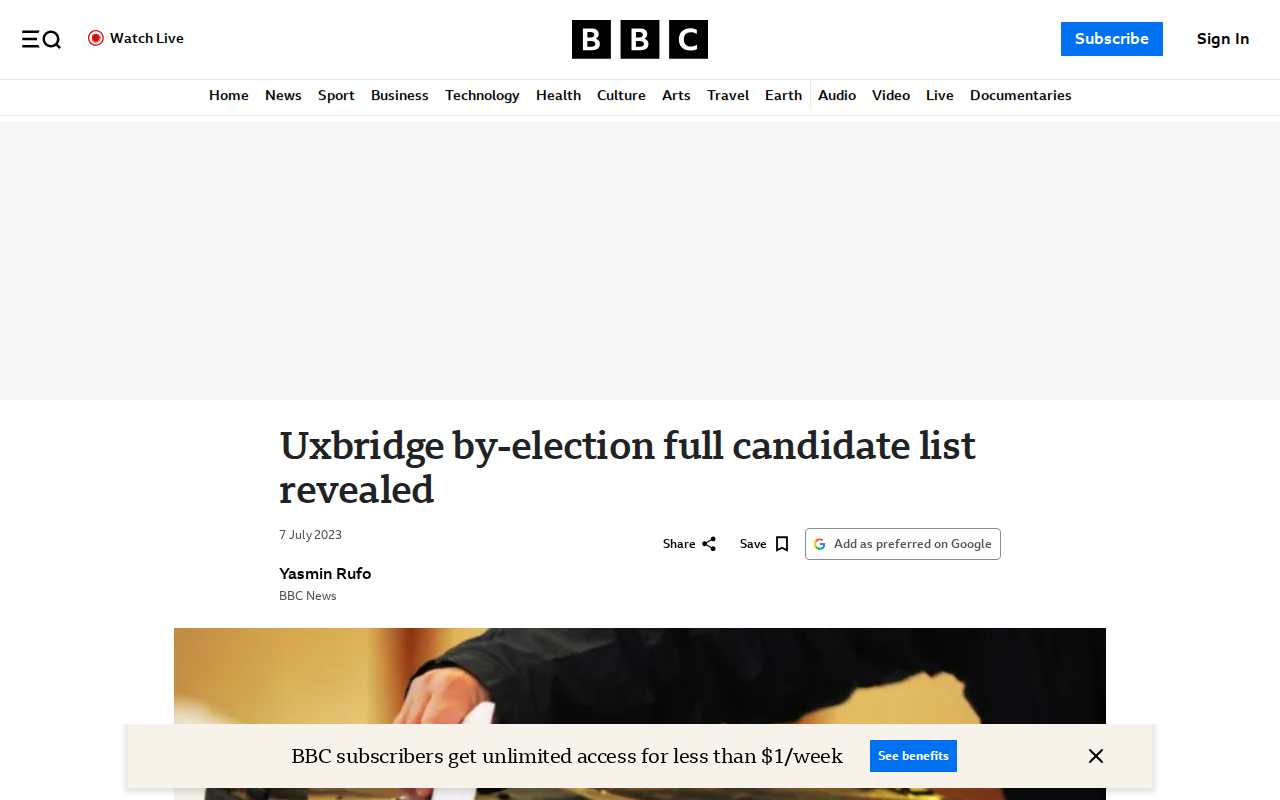Image resolution: width=1280 pixels, height=800 pixels.
Task: Open author Yasmin Rufo's name
Action: pos(325,573)
